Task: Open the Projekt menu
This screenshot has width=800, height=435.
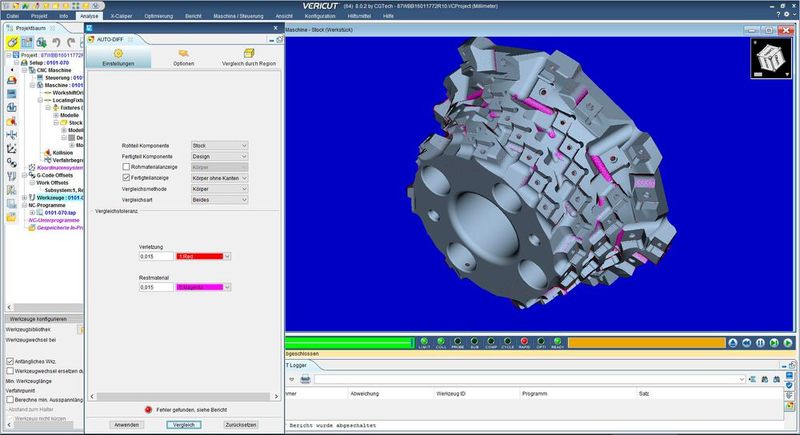Action: tap(39, 16)
